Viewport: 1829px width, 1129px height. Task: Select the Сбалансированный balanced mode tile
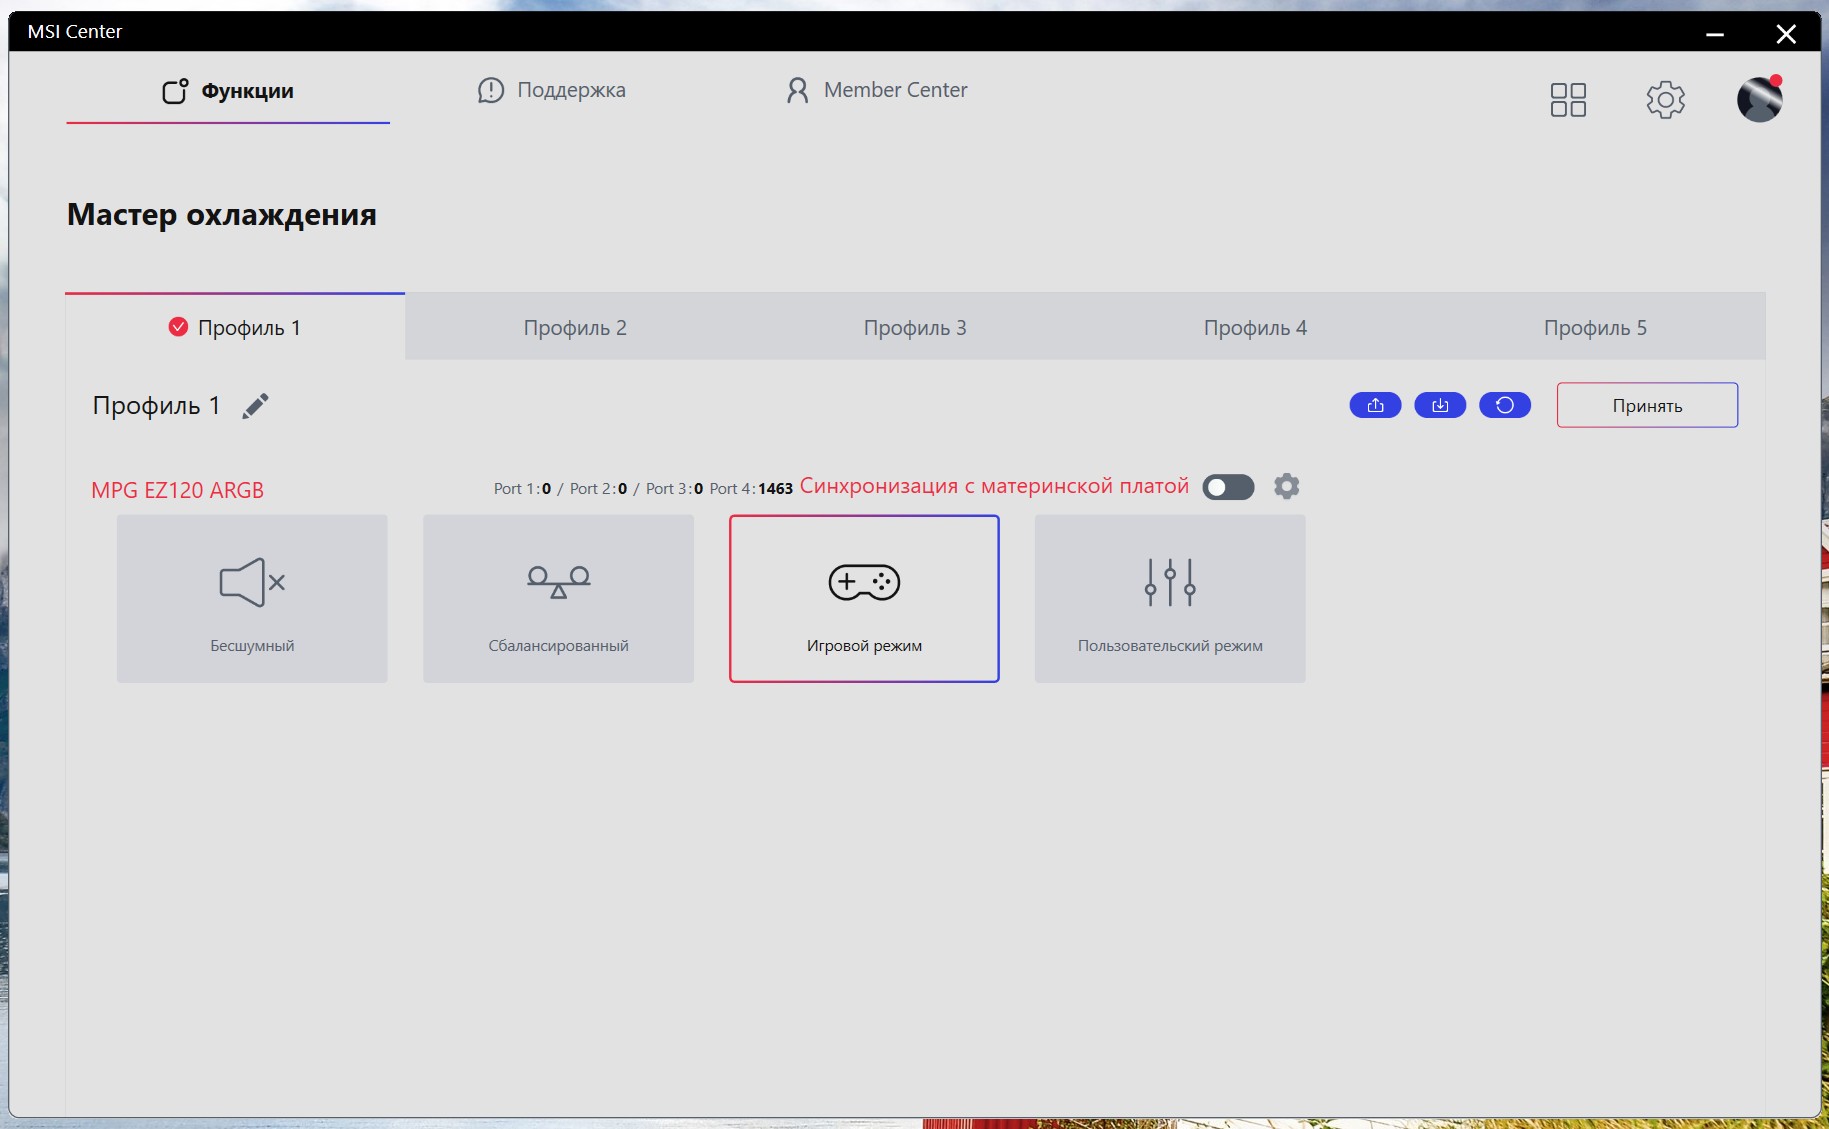tap(558, 599)
